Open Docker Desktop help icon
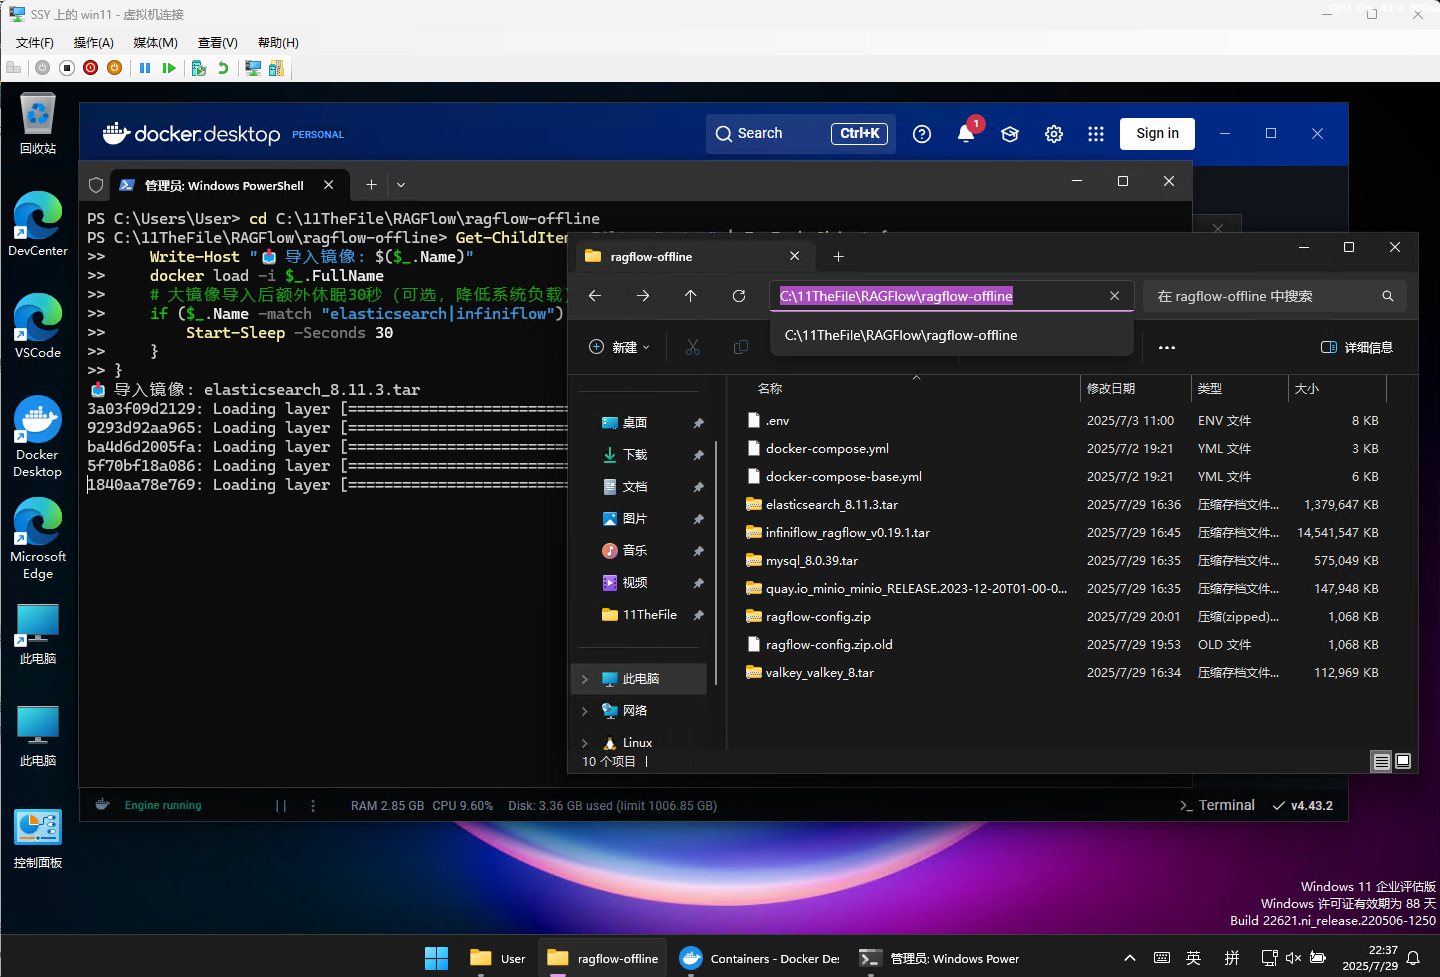This screenshot has height=977, width=1440. (922, 134)
